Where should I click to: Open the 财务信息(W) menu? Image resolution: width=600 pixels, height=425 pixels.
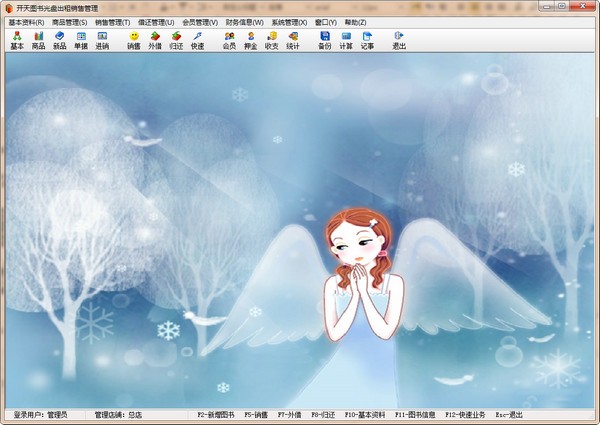click(x=245, y=22)
